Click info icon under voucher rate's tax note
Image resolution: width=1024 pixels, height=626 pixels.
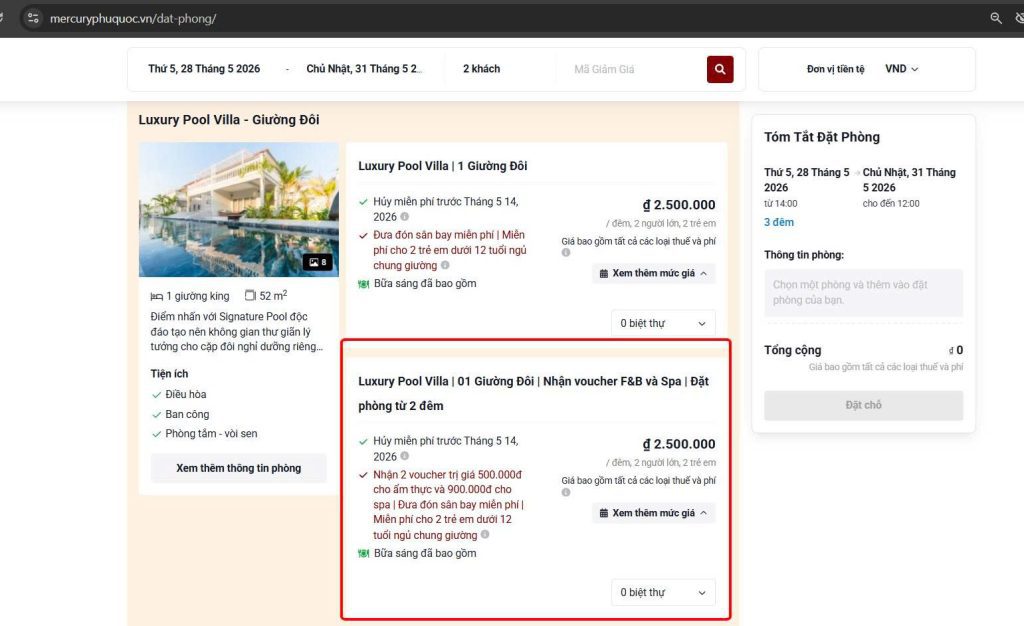tap(566, 492)
